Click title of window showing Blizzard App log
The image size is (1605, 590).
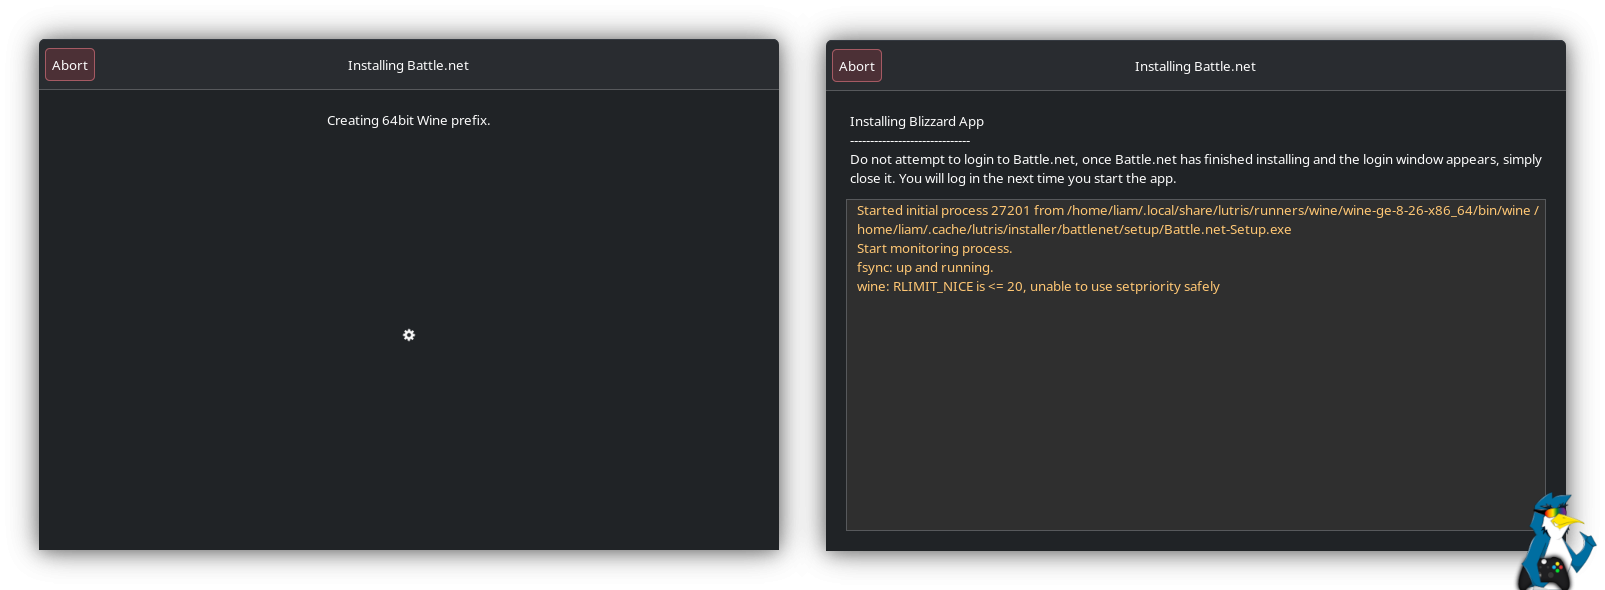(x=1195, y=66)
